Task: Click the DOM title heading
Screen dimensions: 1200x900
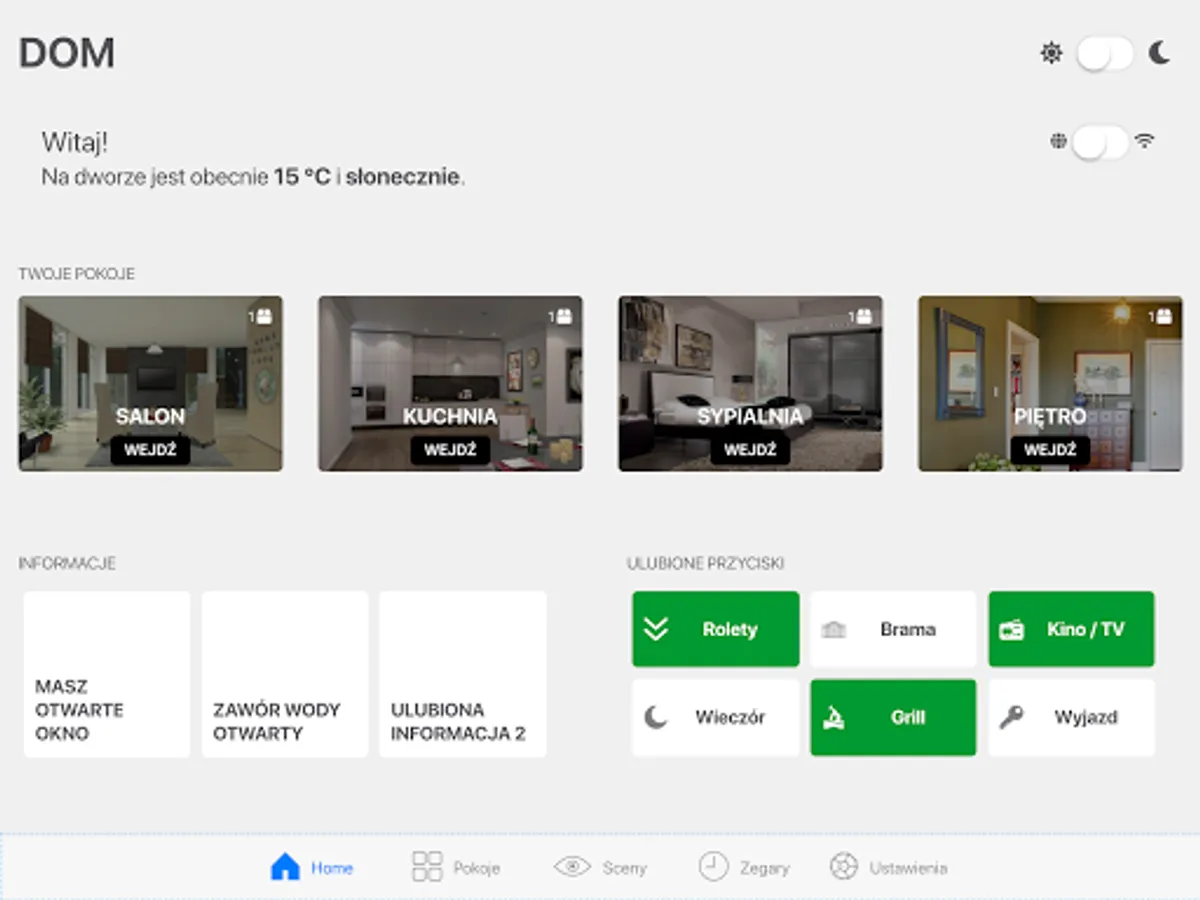Action: pyautogui.click(x=67, y=53)
